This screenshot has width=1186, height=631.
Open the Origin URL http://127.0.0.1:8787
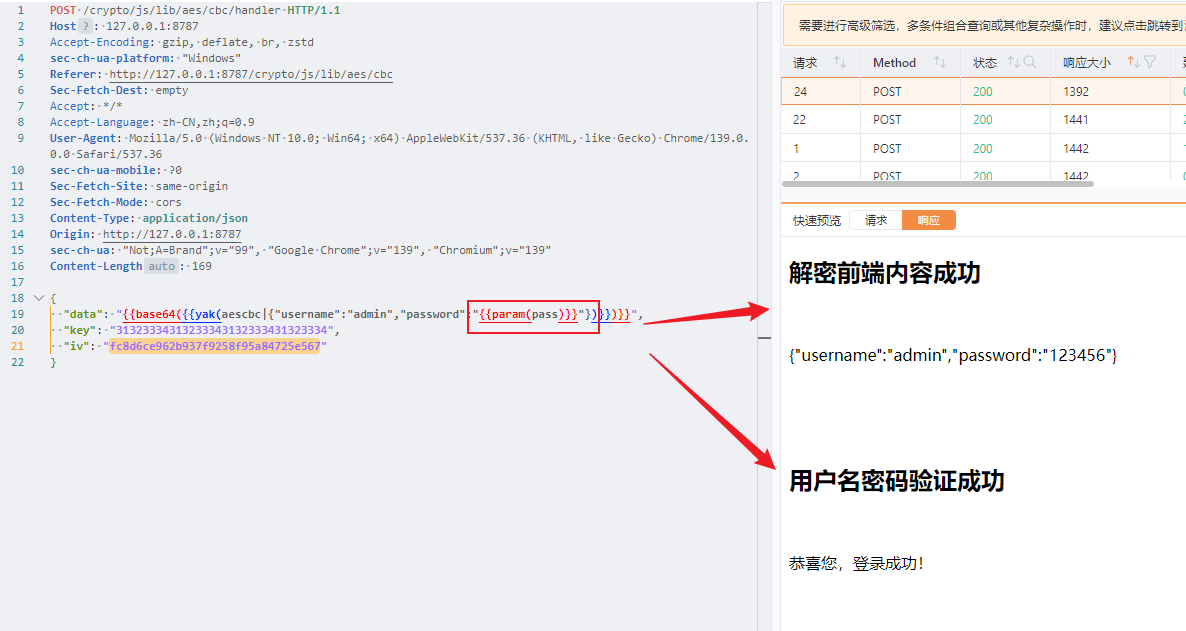[172, 235]
